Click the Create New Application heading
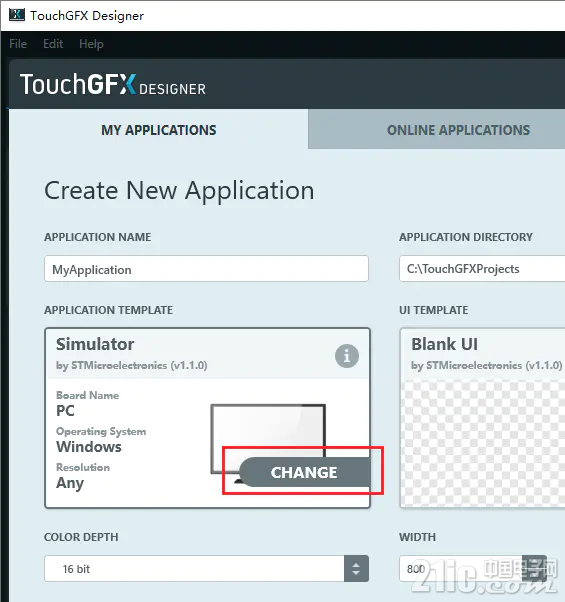The image size is (565, 602). [179, 191]
